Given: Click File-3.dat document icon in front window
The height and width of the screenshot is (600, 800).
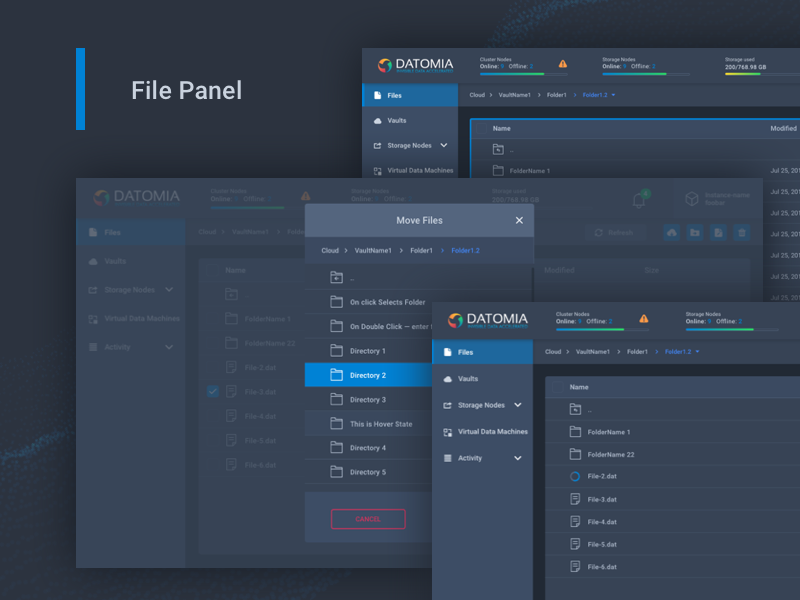Looking at the screenshot, I should pyautogui.click(x=575, y=499).
